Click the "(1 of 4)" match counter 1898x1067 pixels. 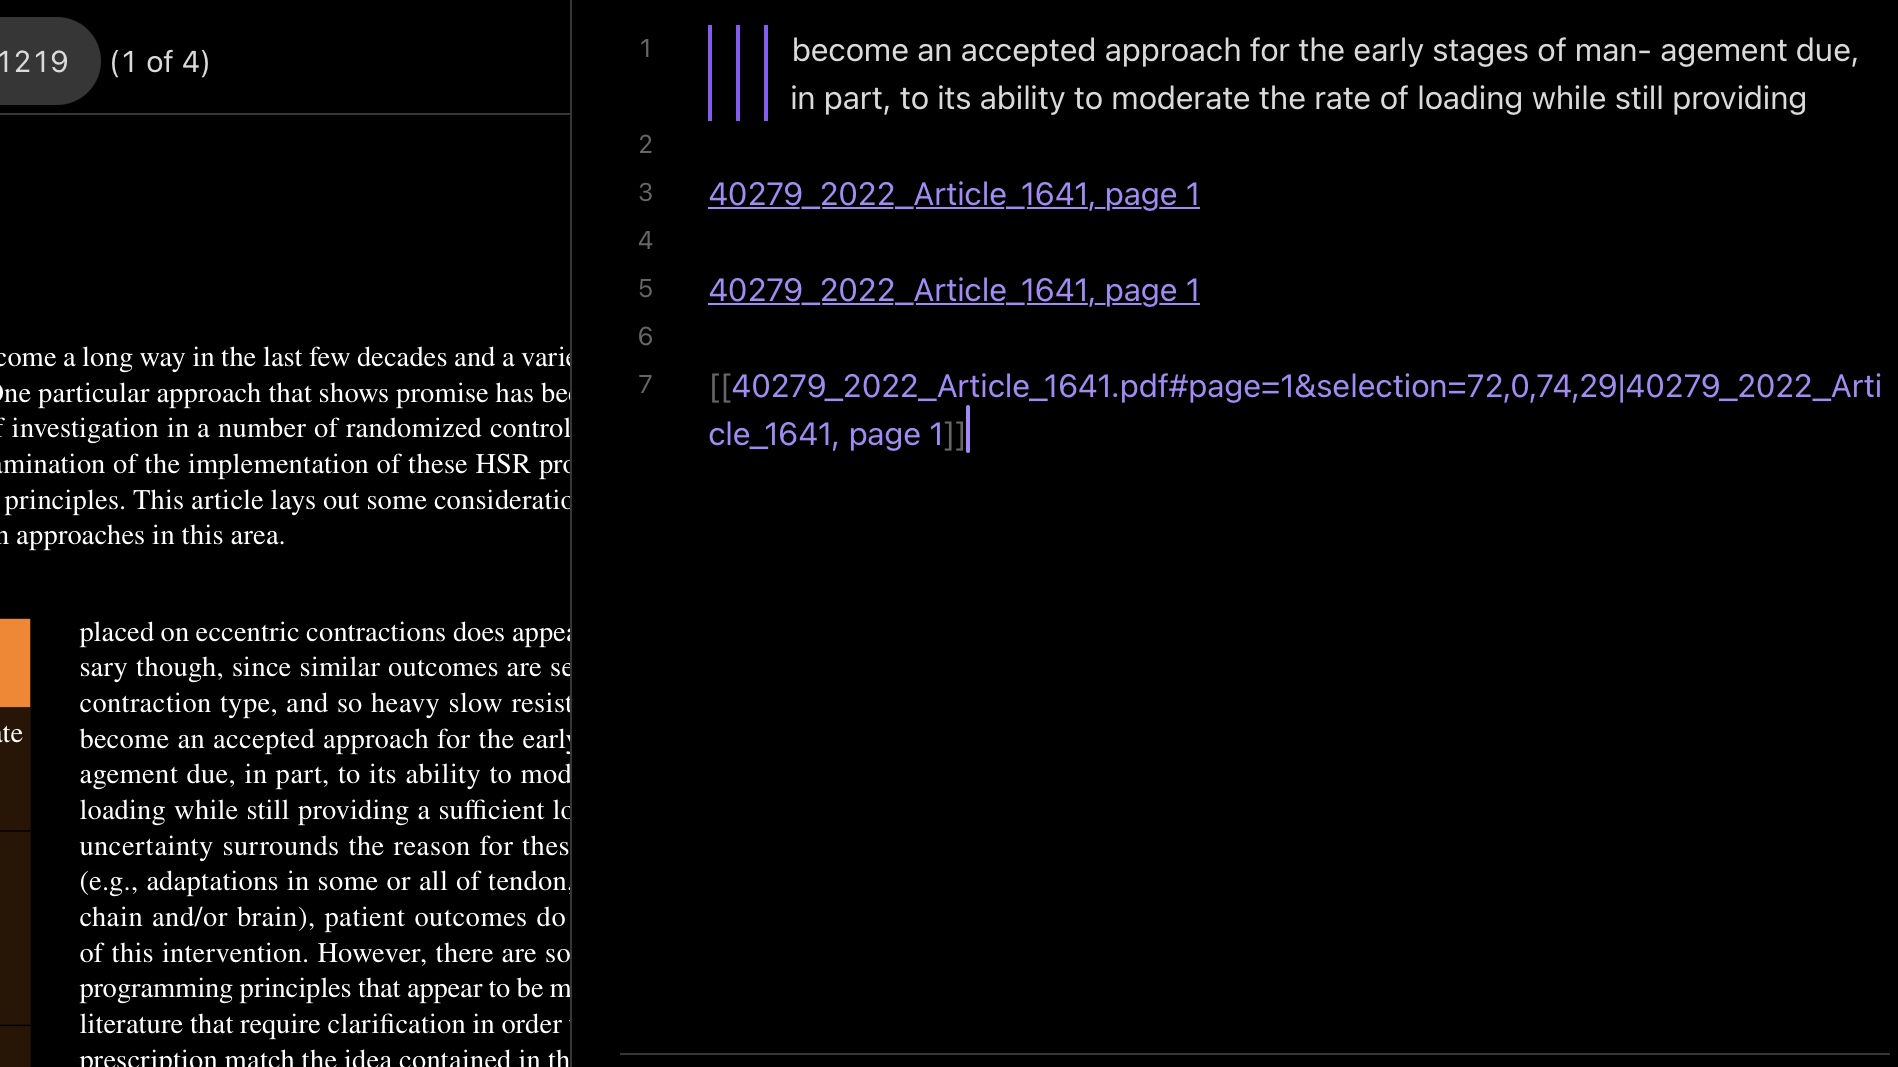(160, 62)
